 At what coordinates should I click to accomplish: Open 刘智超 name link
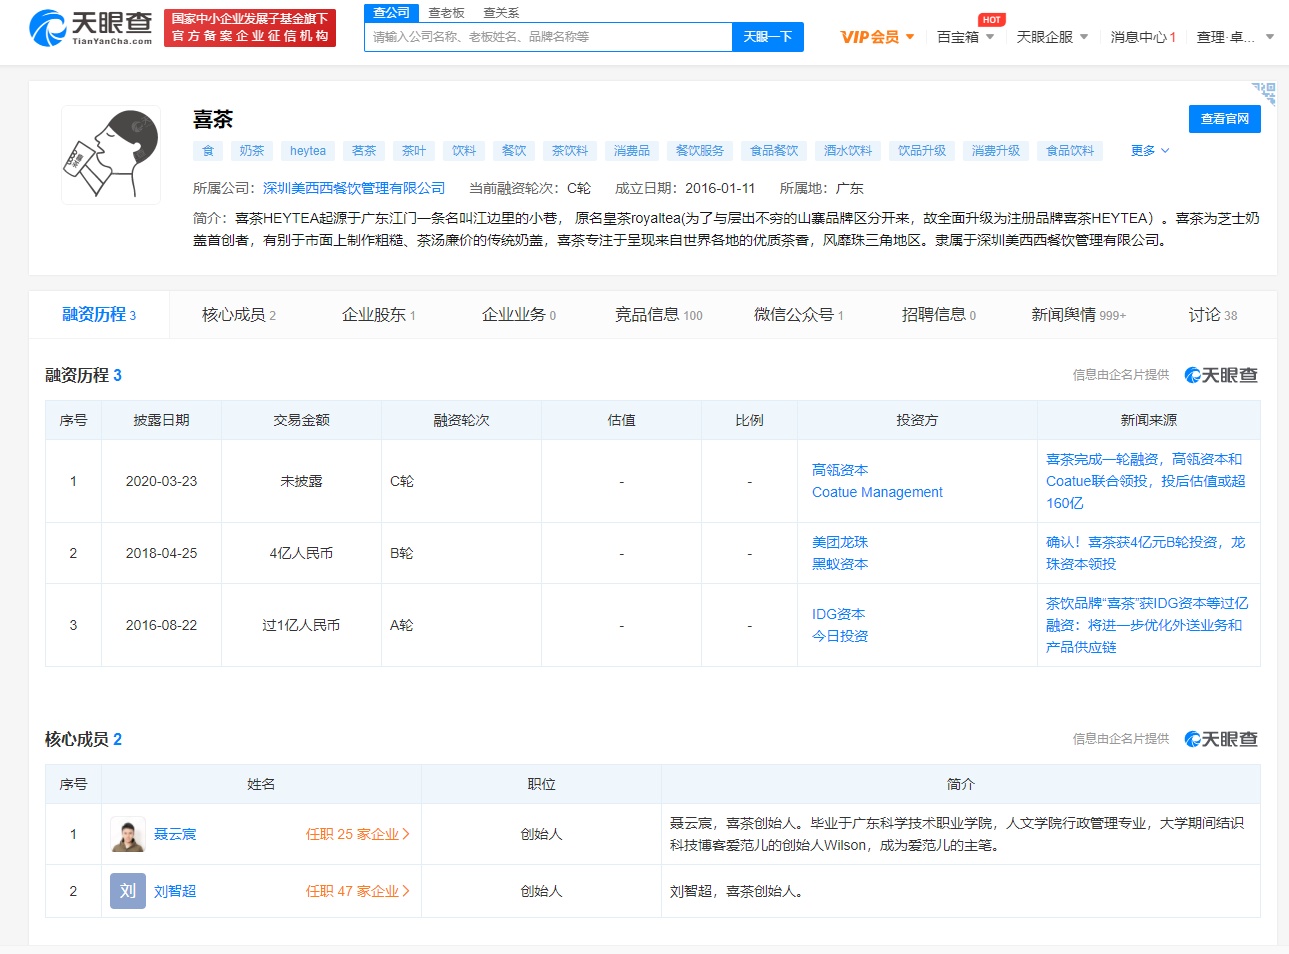click(x=175, y=891)
